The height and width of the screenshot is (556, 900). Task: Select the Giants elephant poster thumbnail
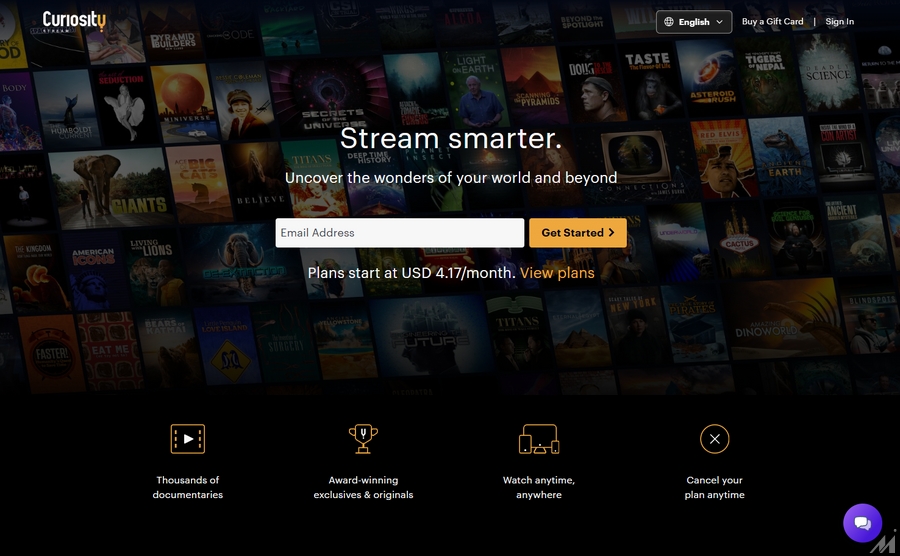tap(110, 186)
